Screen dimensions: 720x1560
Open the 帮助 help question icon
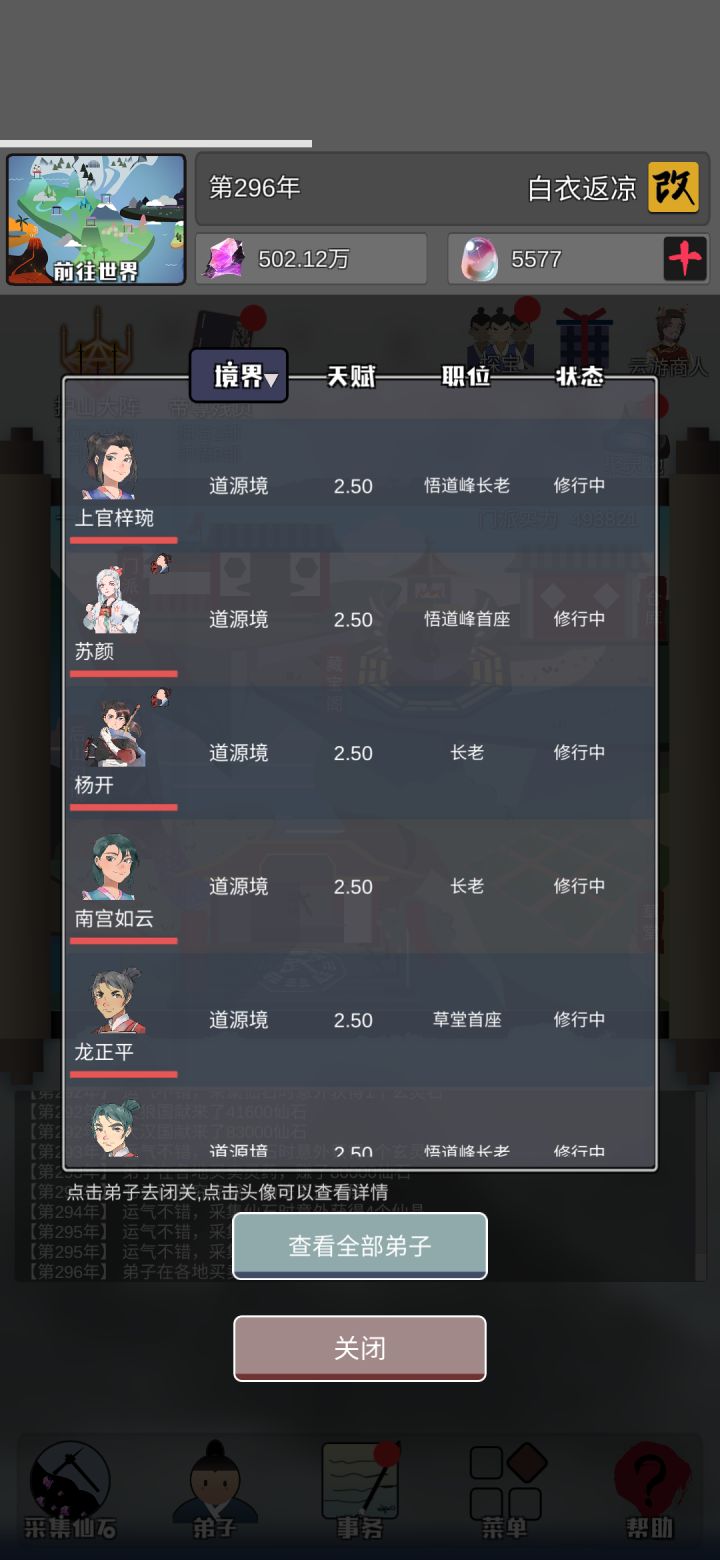coord(650,1489)
